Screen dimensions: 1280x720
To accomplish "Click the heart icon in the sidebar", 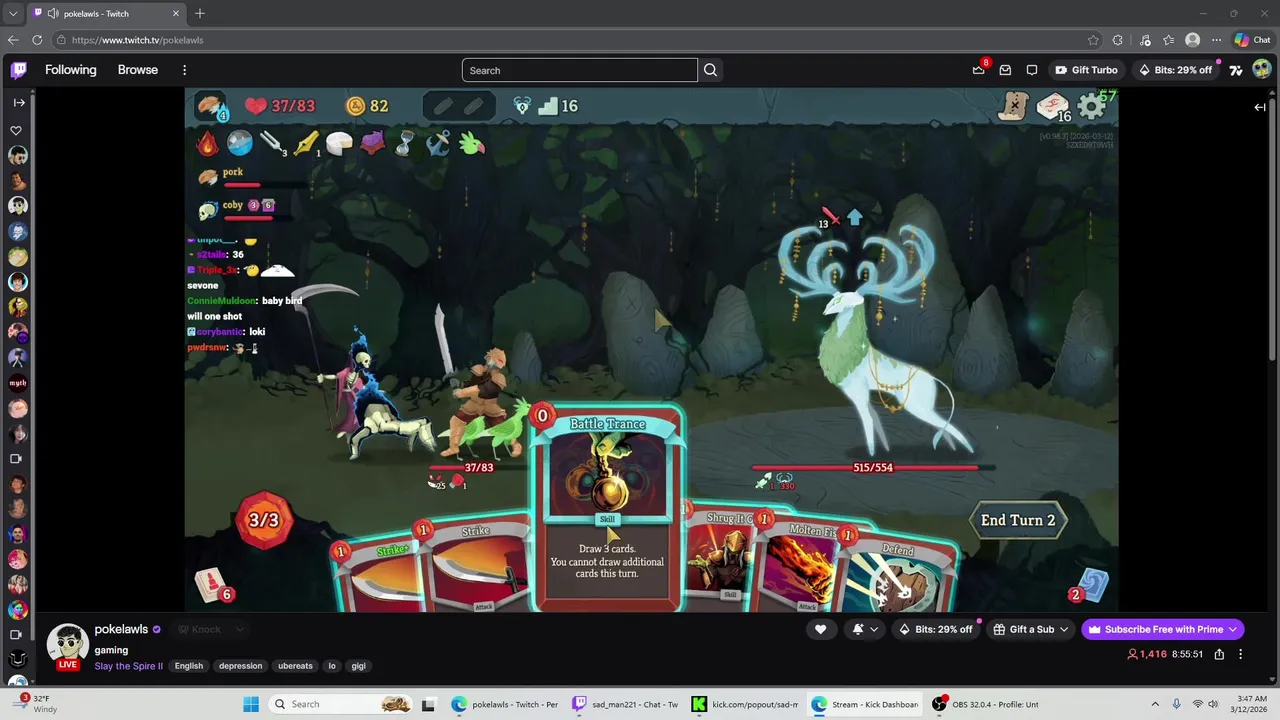I will (x=16, y=131).
